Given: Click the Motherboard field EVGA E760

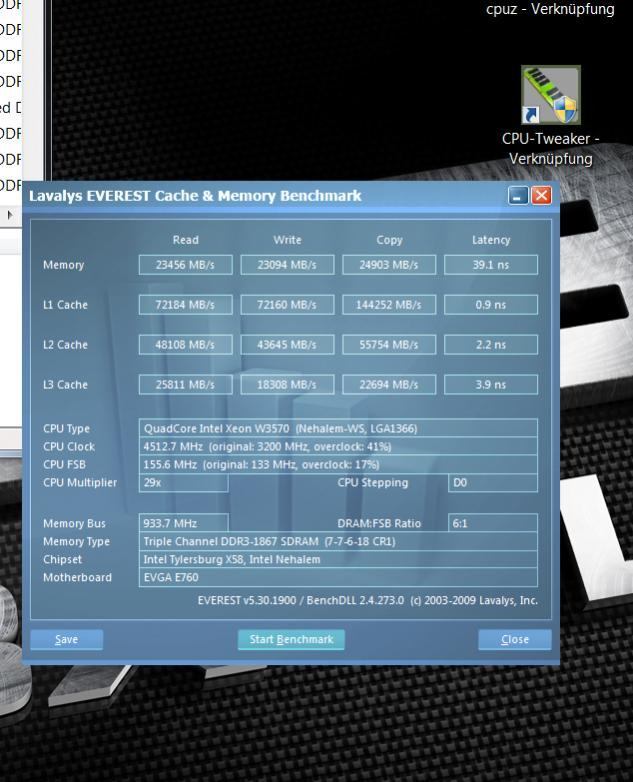Looking at the screenshot, I should tap(338, 577).
